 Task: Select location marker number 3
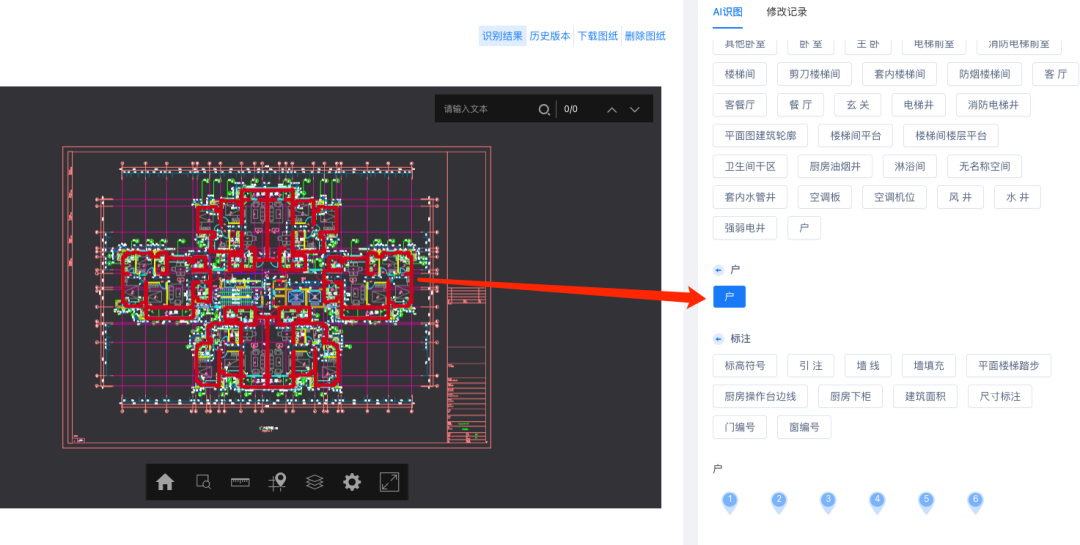[x=828, y=503]
